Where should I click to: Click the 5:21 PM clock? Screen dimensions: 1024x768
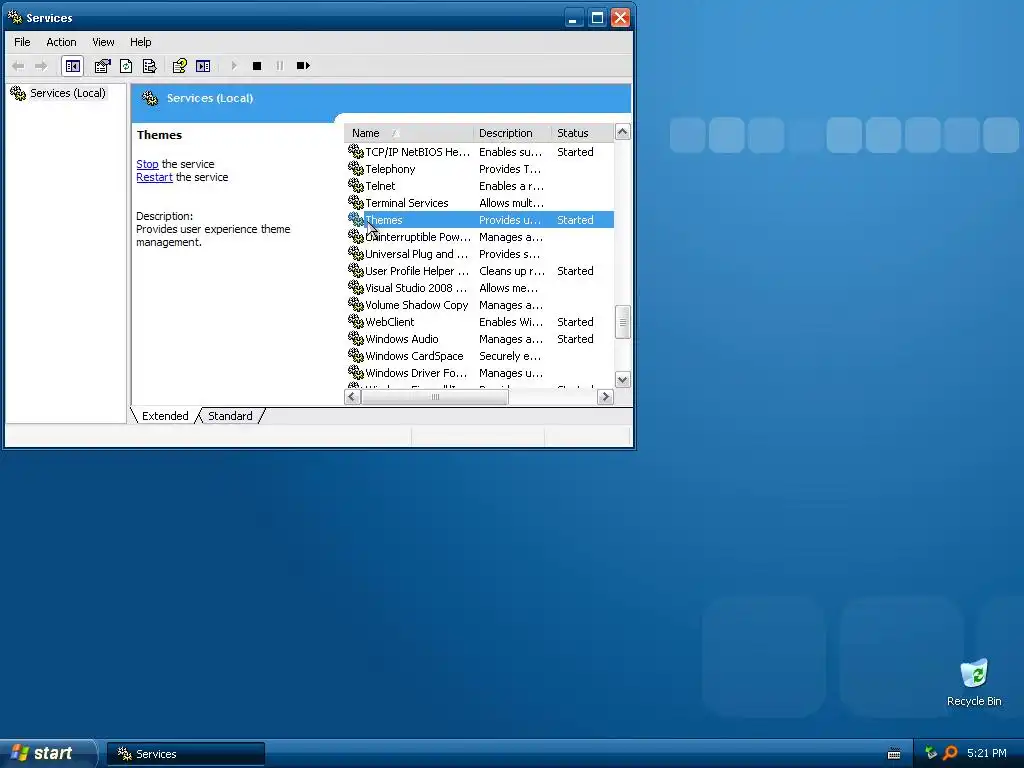(987, 753)
